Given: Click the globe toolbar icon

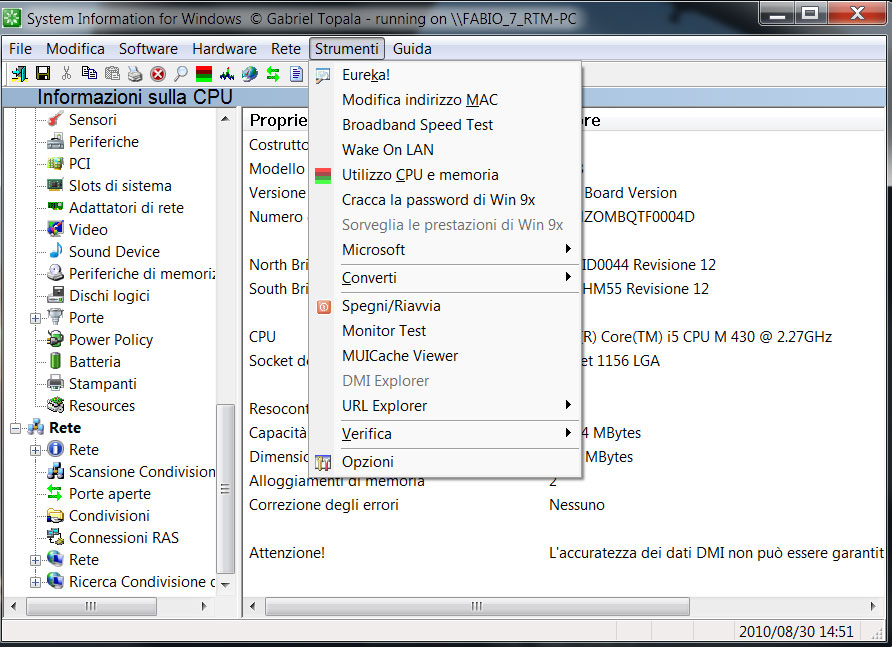Looking at the screenshot, I should tap(250, 73).
